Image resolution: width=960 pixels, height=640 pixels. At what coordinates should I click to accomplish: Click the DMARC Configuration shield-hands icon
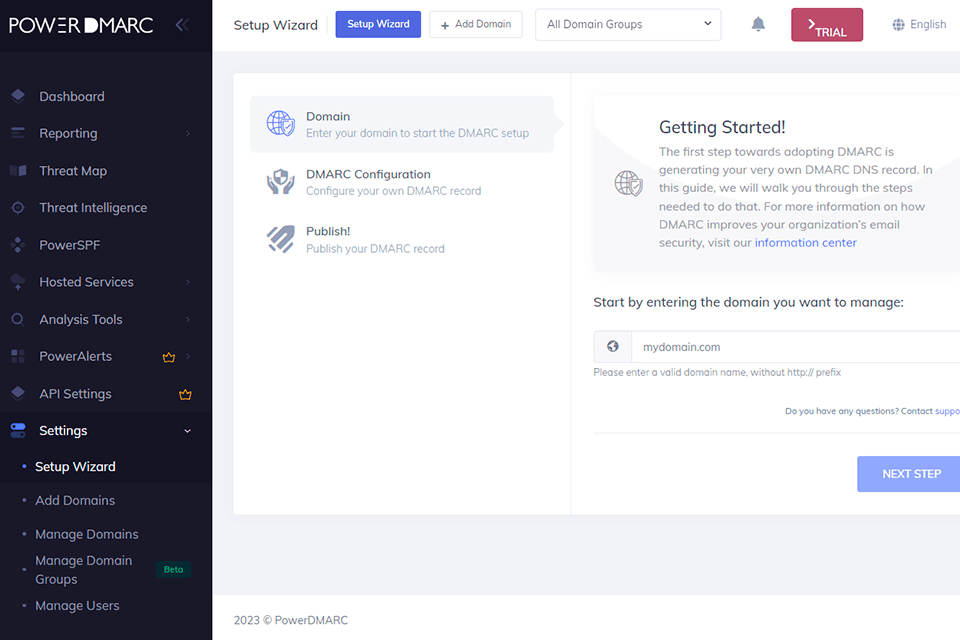[x=280, y=181]
